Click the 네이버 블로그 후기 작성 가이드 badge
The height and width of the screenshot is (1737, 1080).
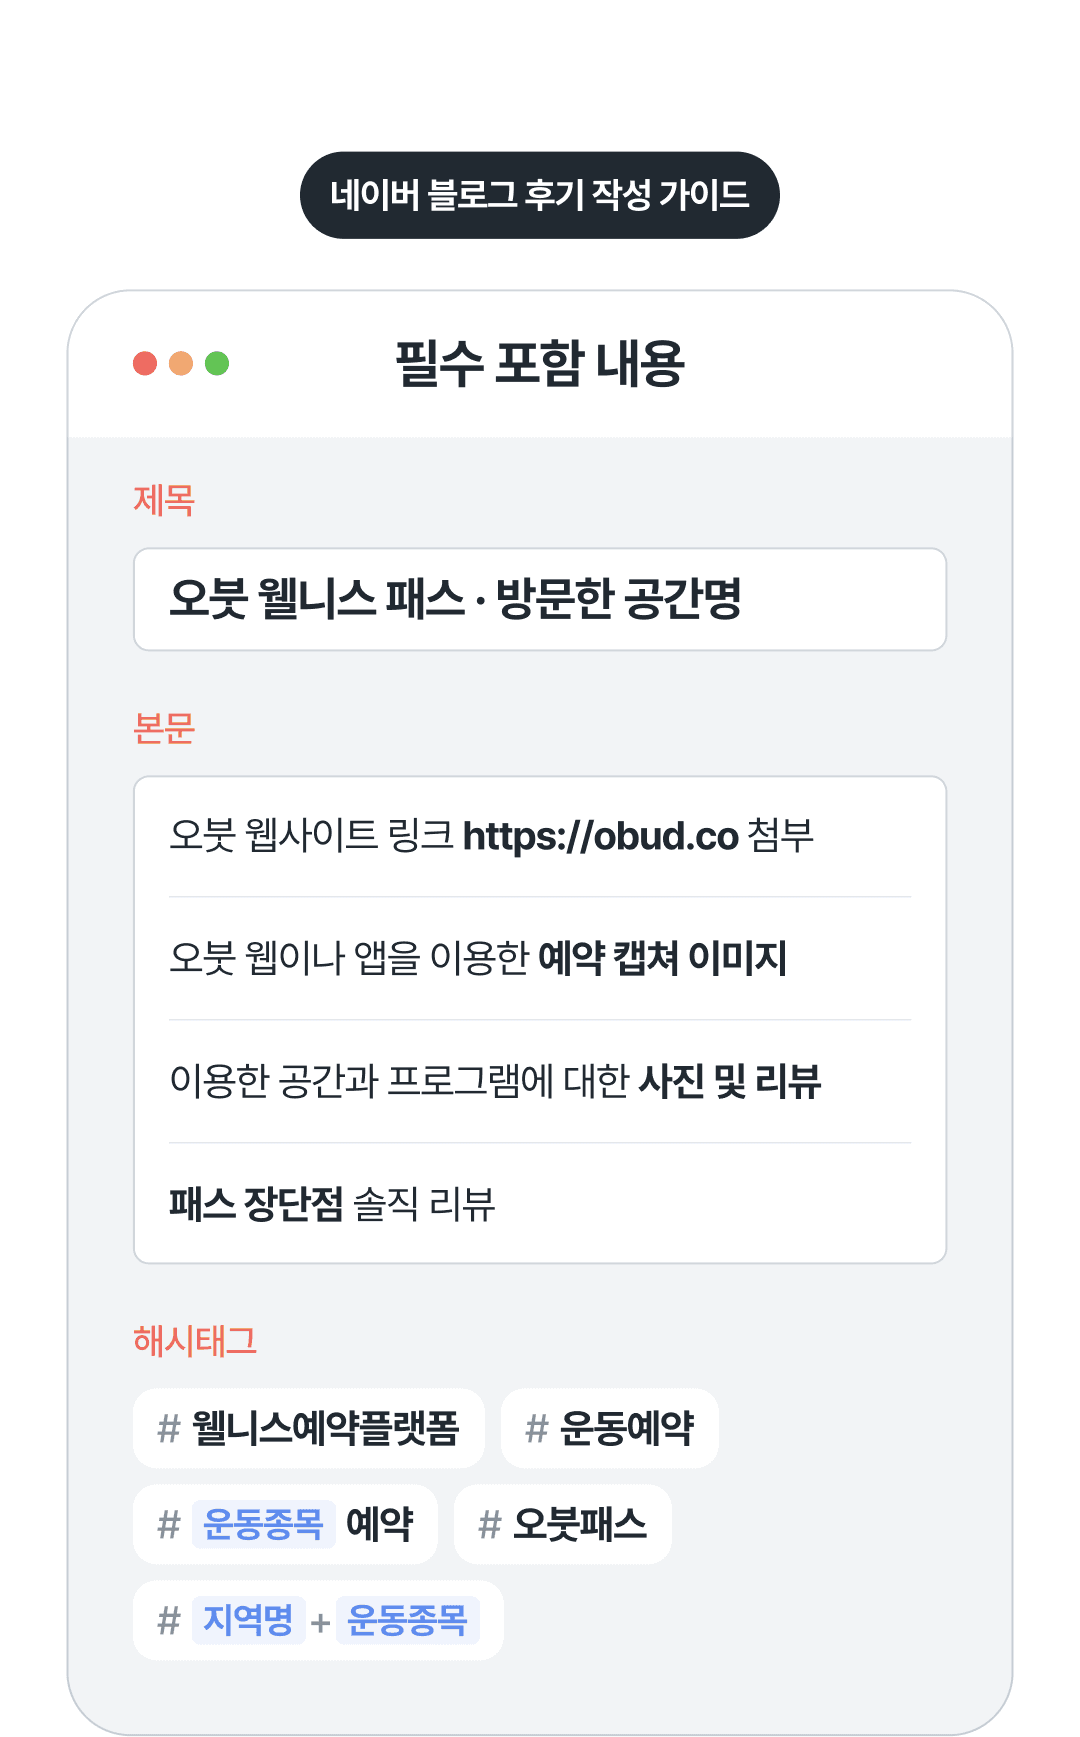pyautogui.click(x=540, y=195)
